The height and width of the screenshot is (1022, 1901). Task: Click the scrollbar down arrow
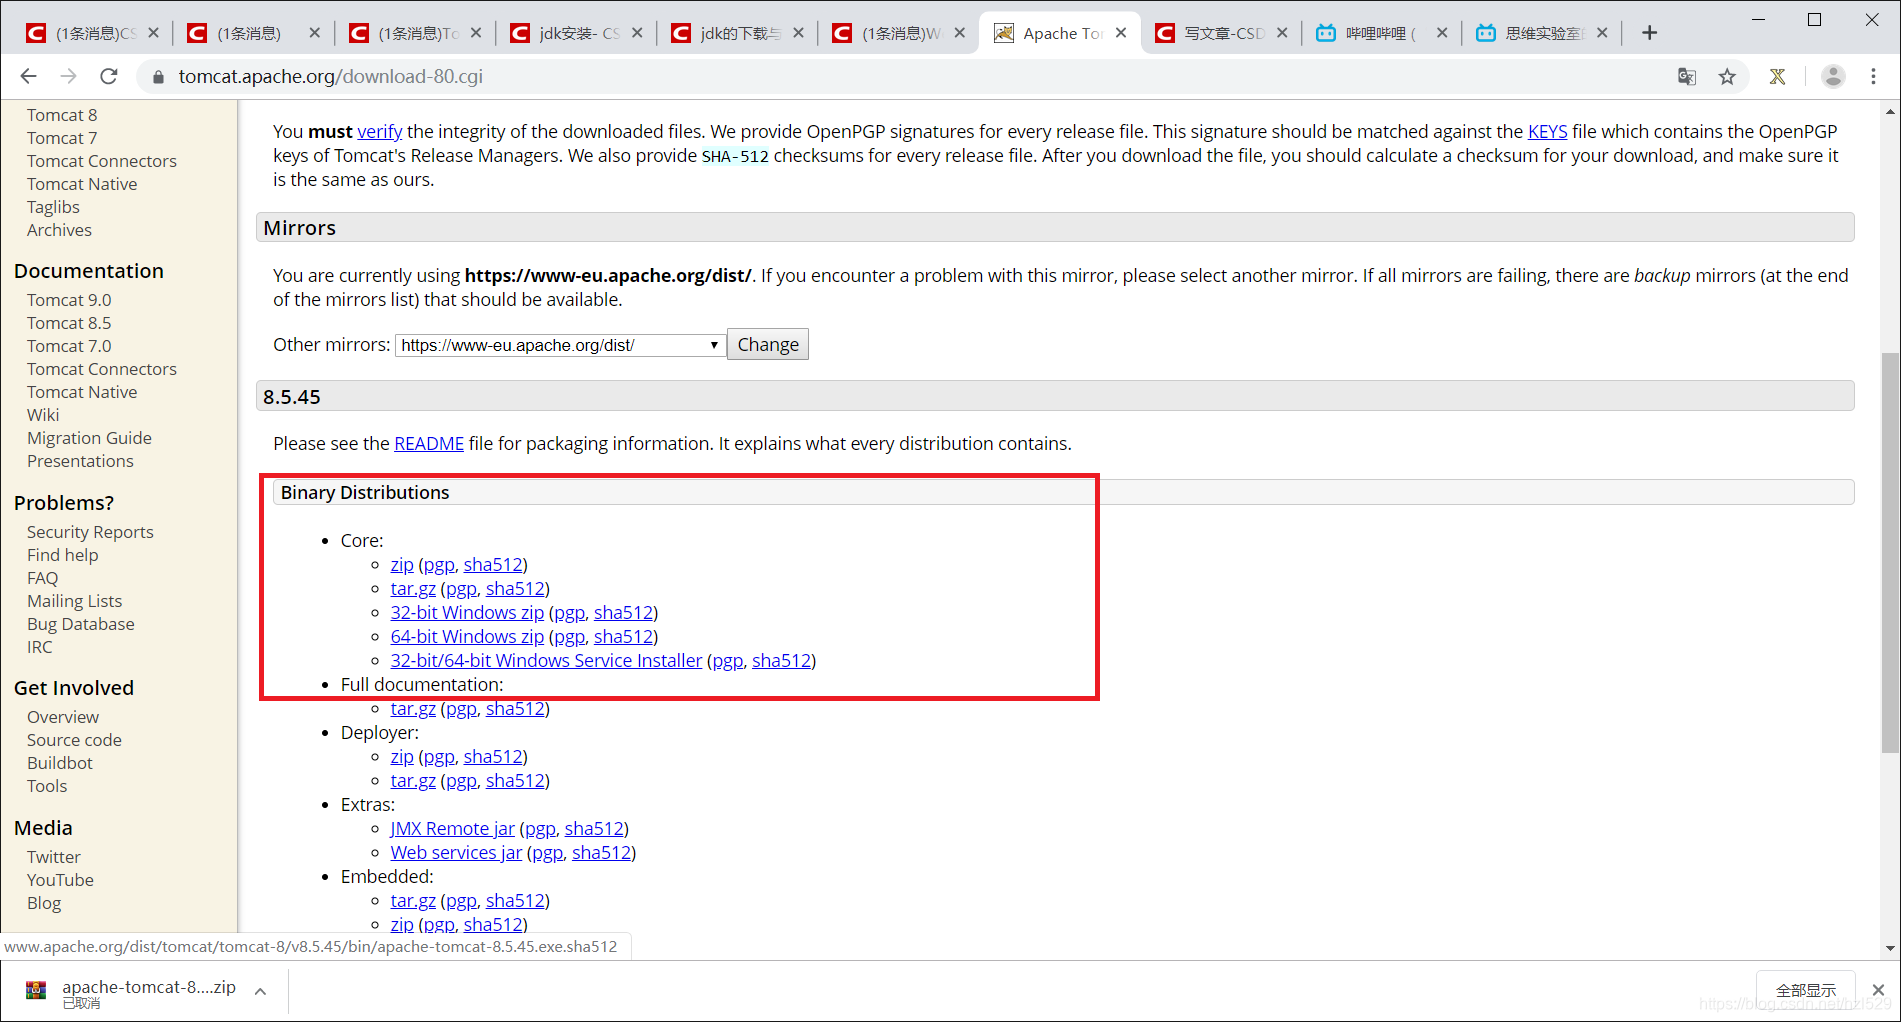pyautogui.click(x=1890, y=948)
